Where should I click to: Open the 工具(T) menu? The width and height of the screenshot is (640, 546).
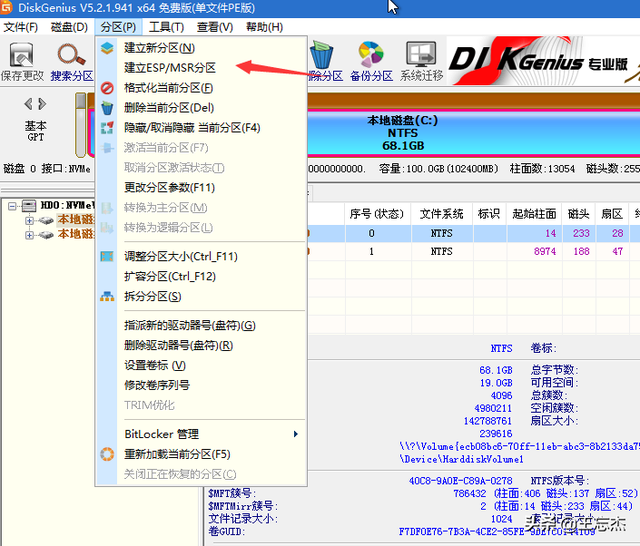click(166, 27)
